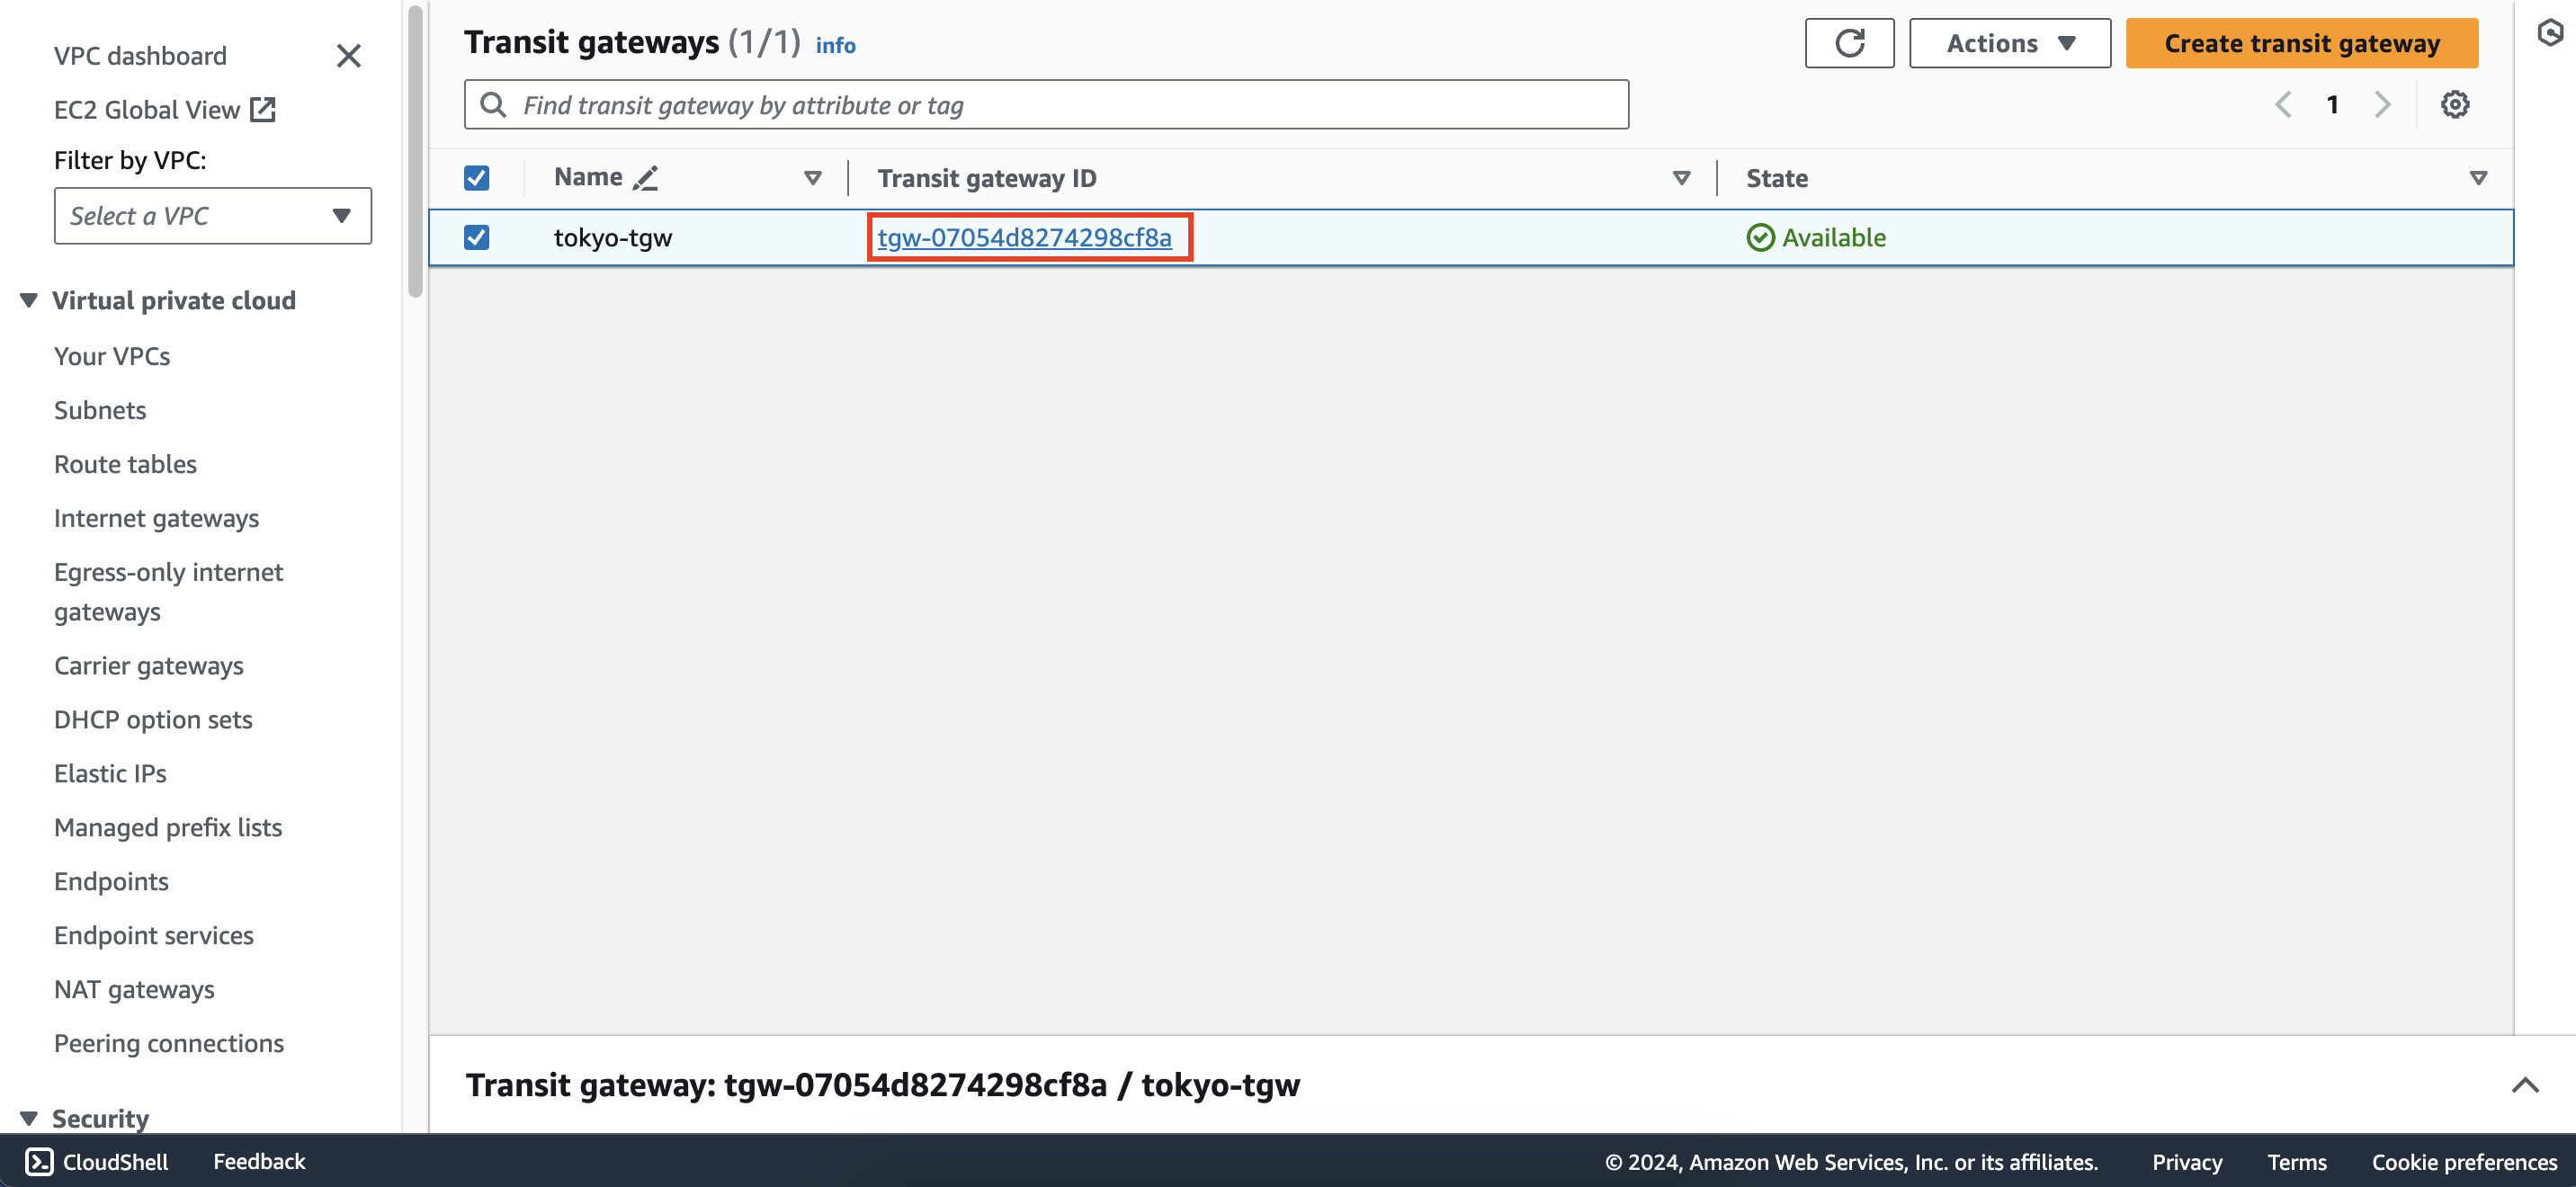Viewport: 2576px width, 1187px height.
Task: Click the Available state cell
Action: tap(1816, 237)
